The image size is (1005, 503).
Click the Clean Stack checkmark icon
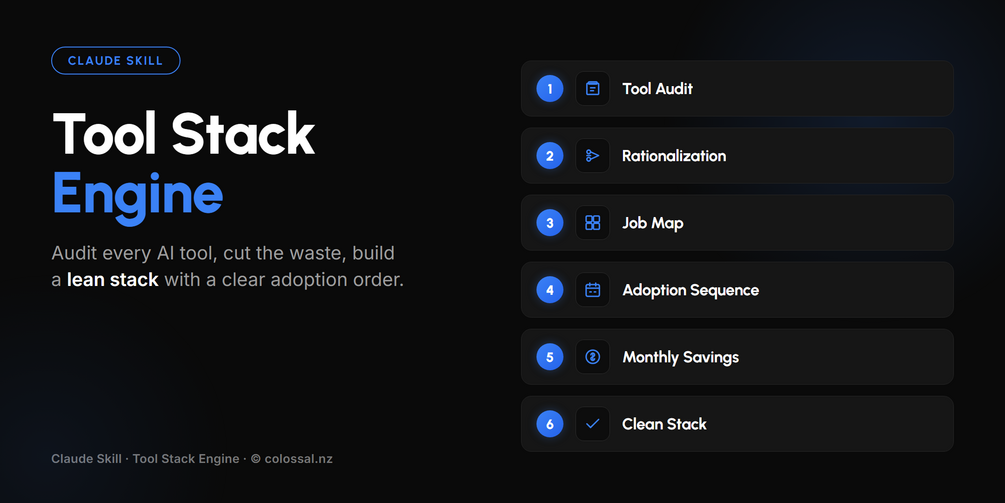592,424
